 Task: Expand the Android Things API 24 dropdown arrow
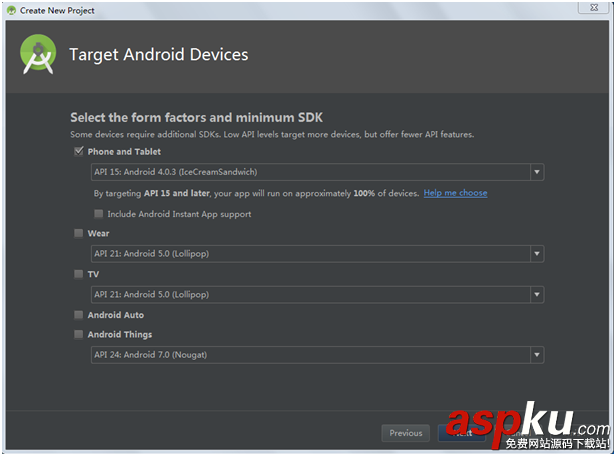pyautogui.click(x=537, y=355)
